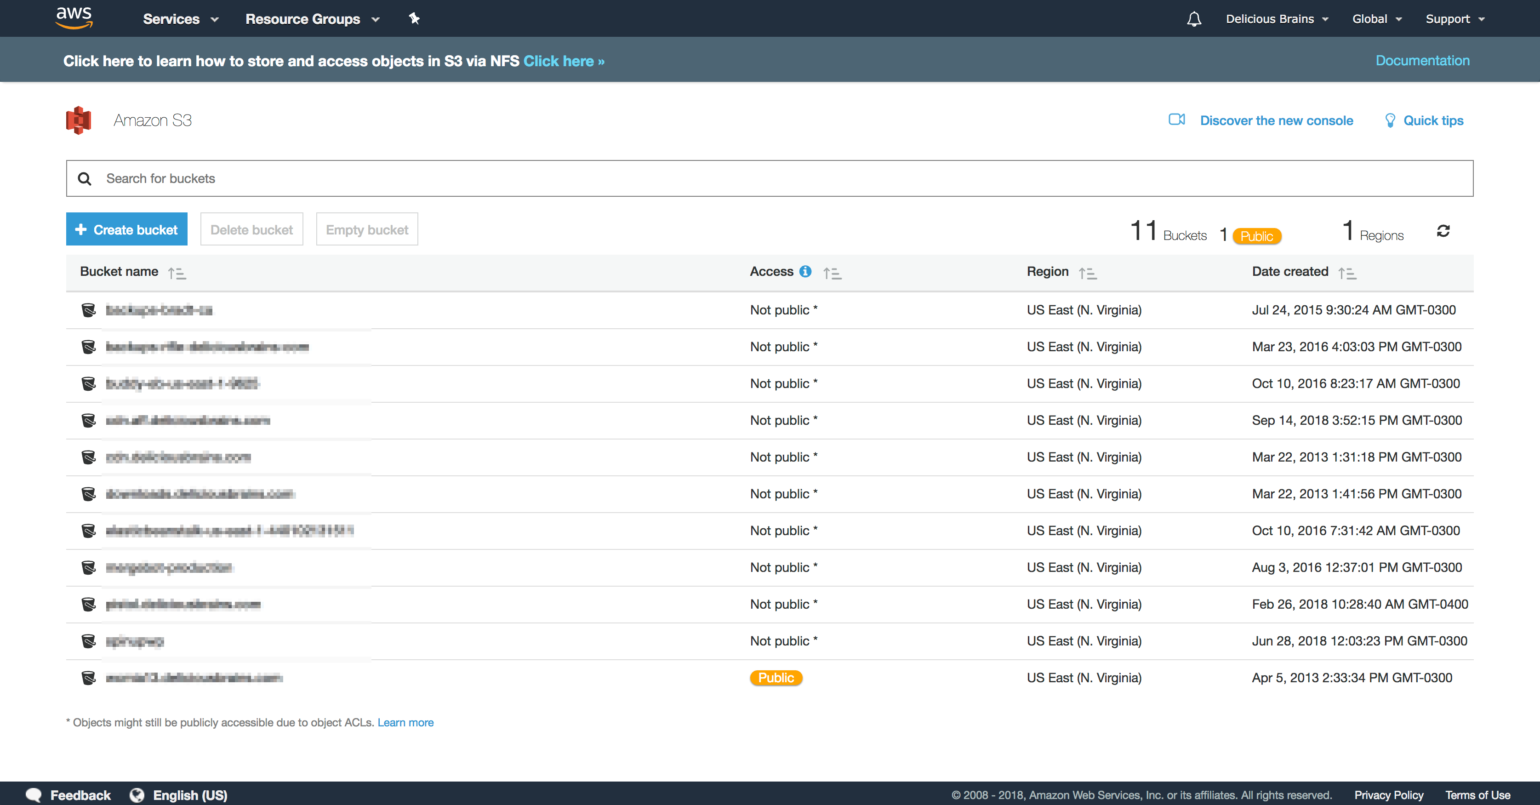Click the Bucket name column header
The width and height of the screenshot is (1540, 805).
pyautogui.click(x=119, y=272)
